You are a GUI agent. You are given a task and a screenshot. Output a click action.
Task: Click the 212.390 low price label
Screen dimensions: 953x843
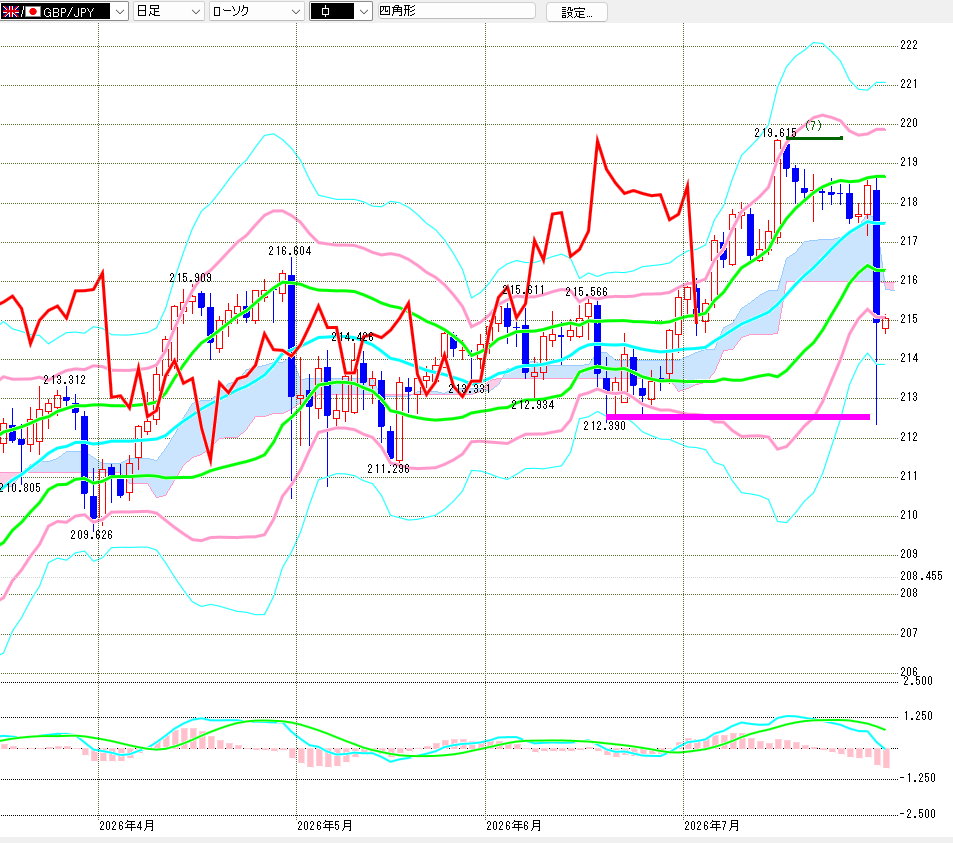coord(604,425)
